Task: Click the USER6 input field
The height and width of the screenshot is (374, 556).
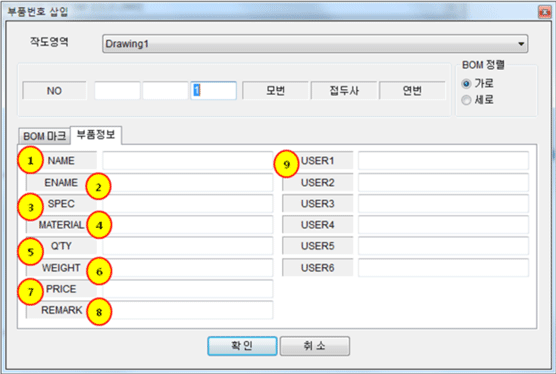Action: [x=443, y=268]
